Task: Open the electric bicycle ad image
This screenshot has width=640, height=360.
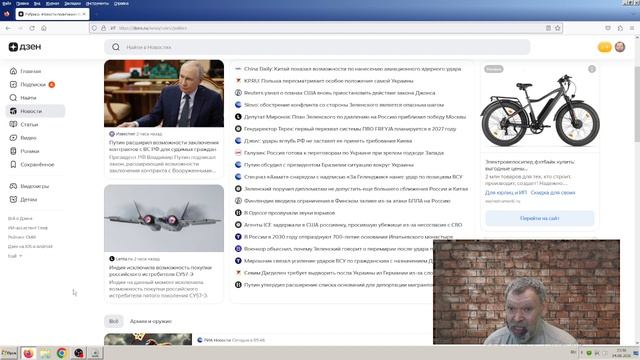Action: tap(540, 109)
